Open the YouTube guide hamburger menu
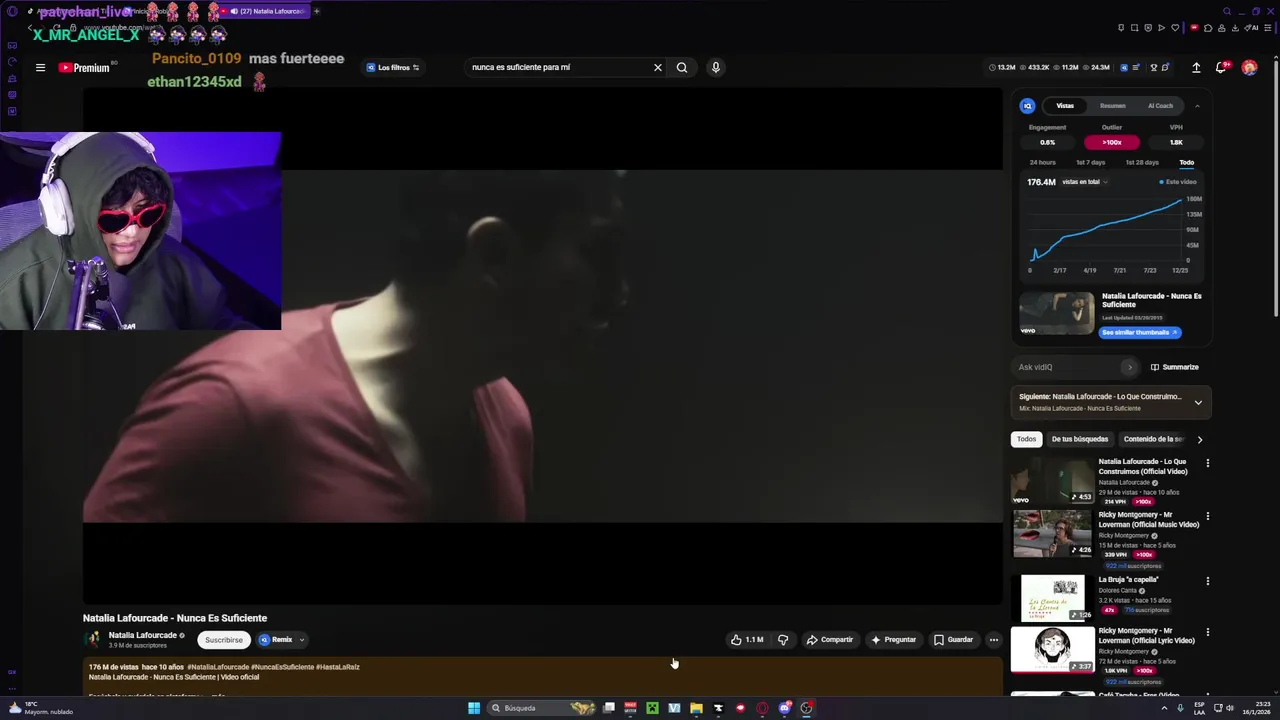The height and width of the screenshot is (720, 1280). click(x=40, y=68)
